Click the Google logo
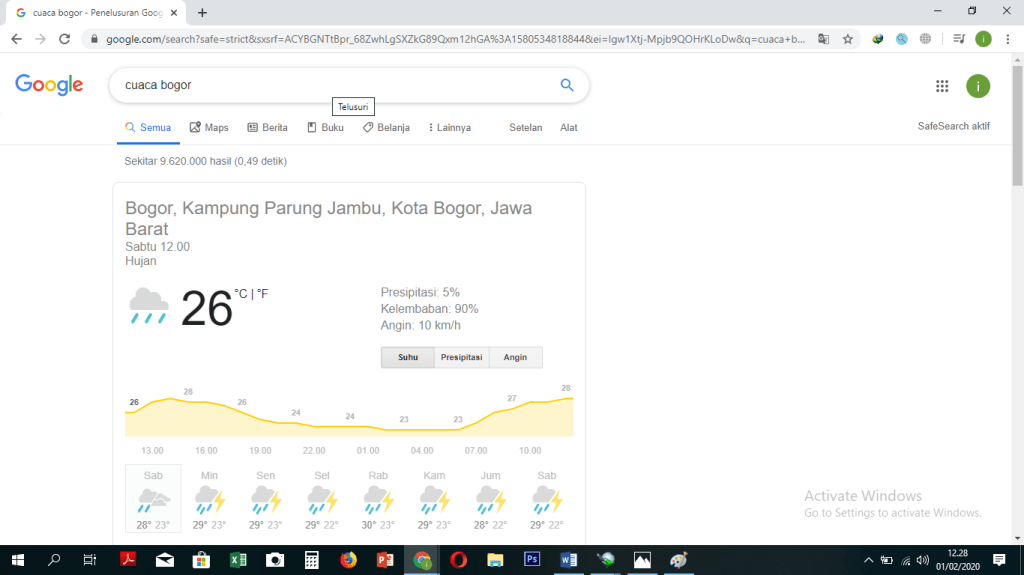This screenshot has height=575, width=1024. [x=49, y=85]
